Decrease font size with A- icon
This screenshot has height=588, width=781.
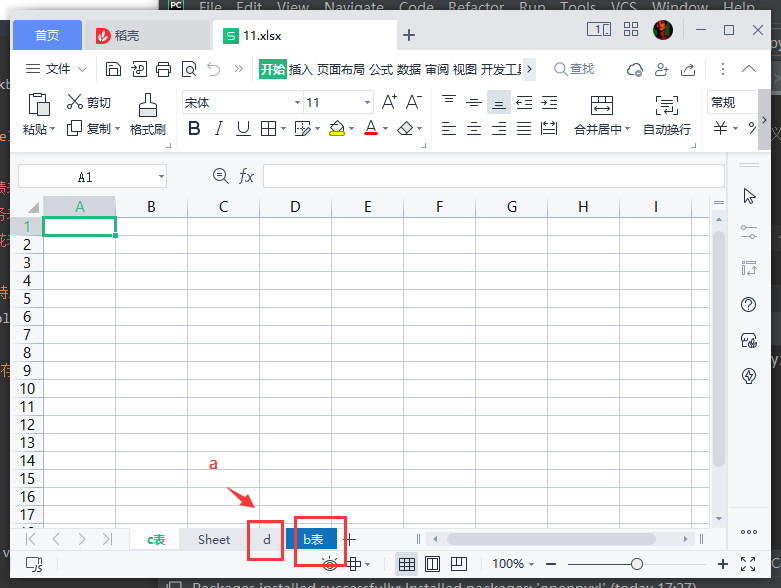click(414, 102)
